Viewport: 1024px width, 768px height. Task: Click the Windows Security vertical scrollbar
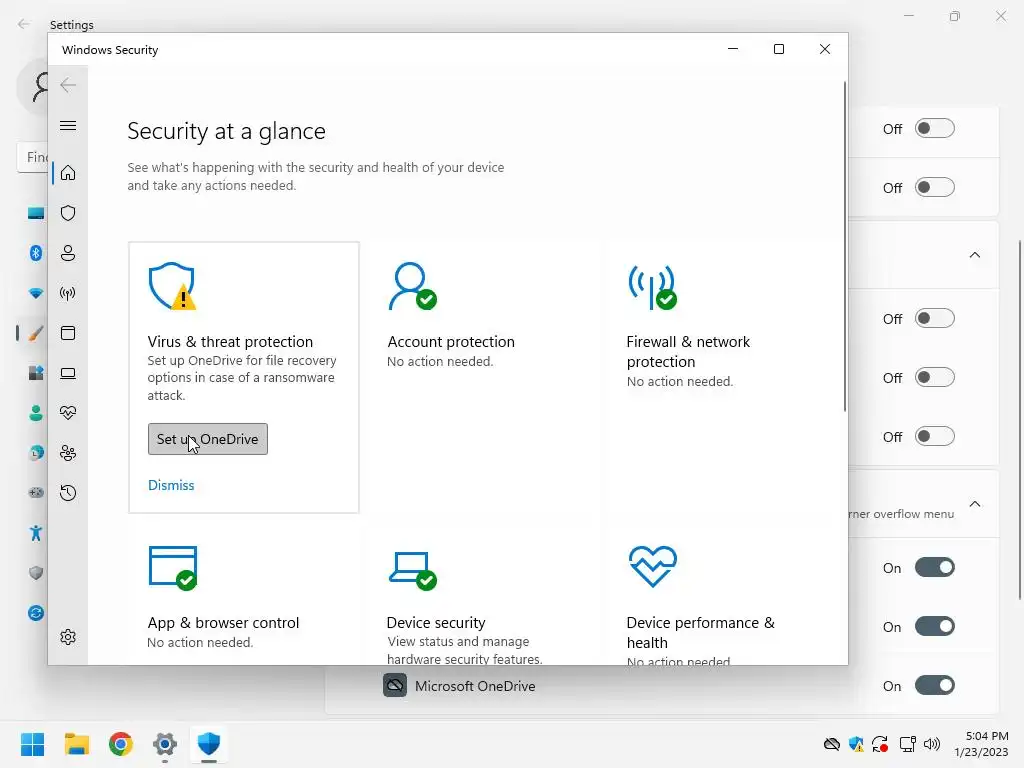(844, 246)
